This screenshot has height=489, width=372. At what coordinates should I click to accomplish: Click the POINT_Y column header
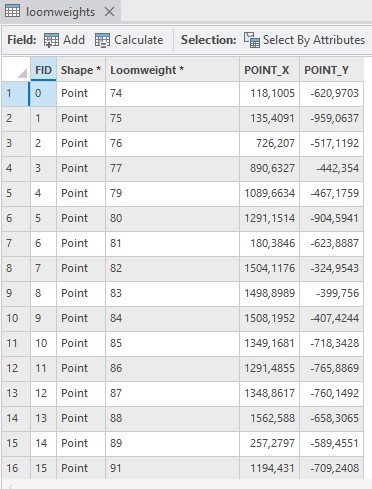[332, 70]
